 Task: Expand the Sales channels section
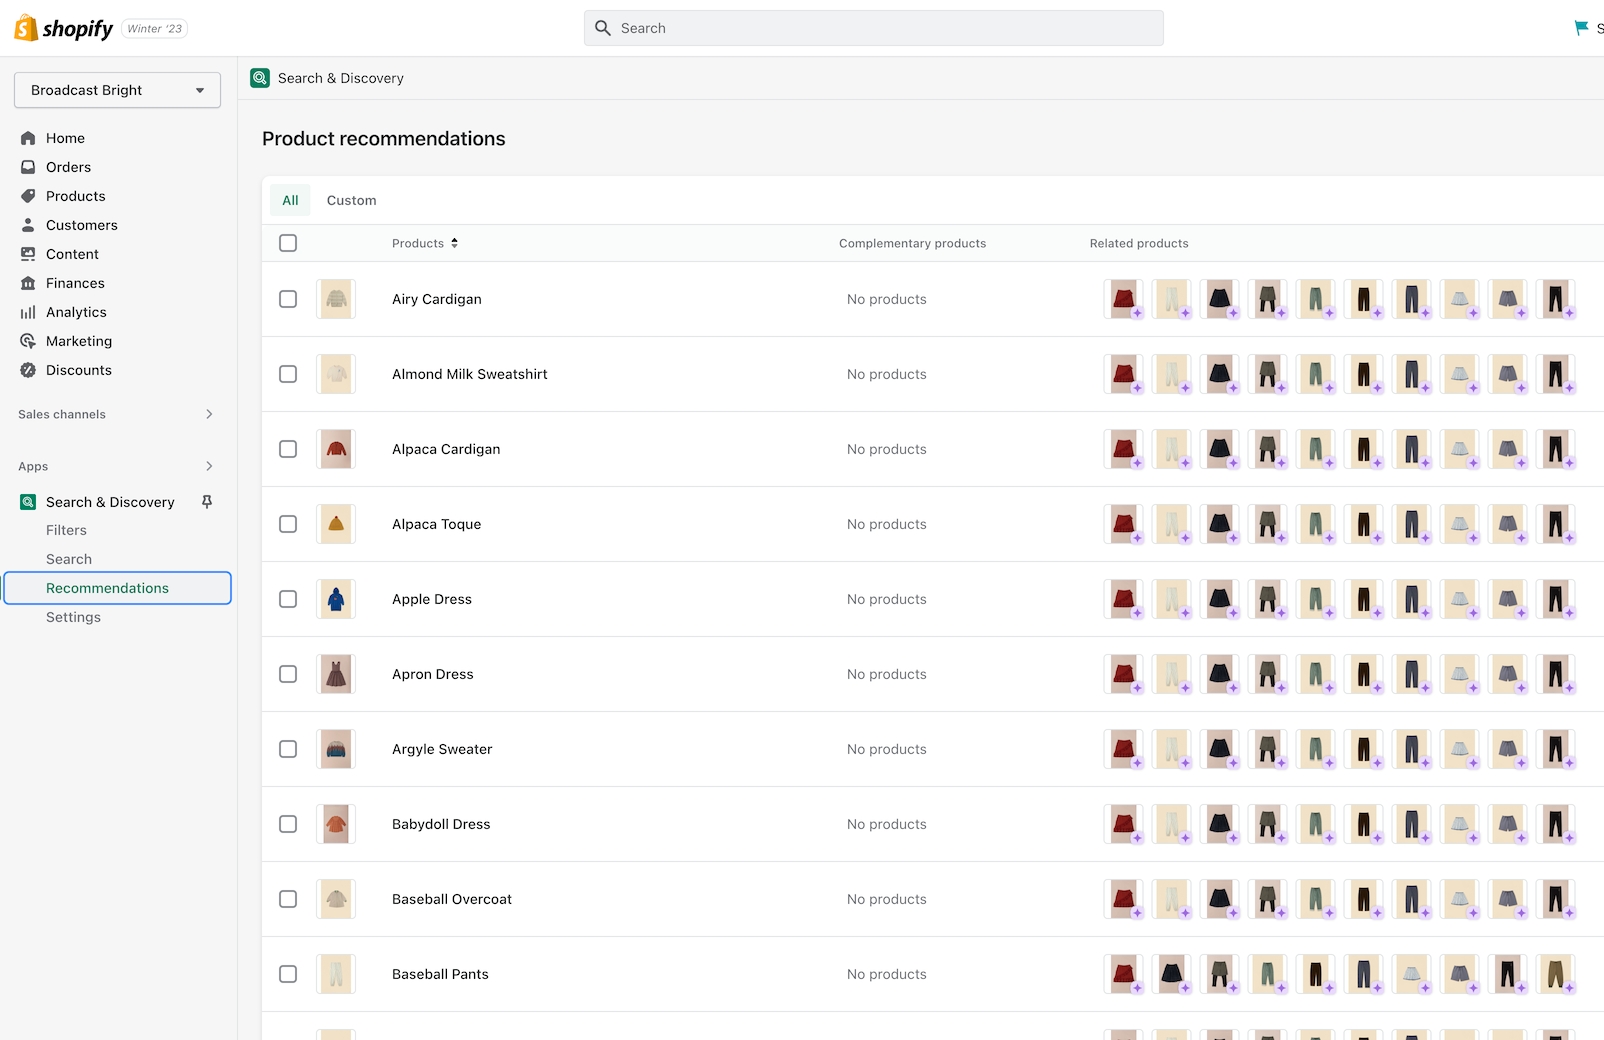click(209, 414)
